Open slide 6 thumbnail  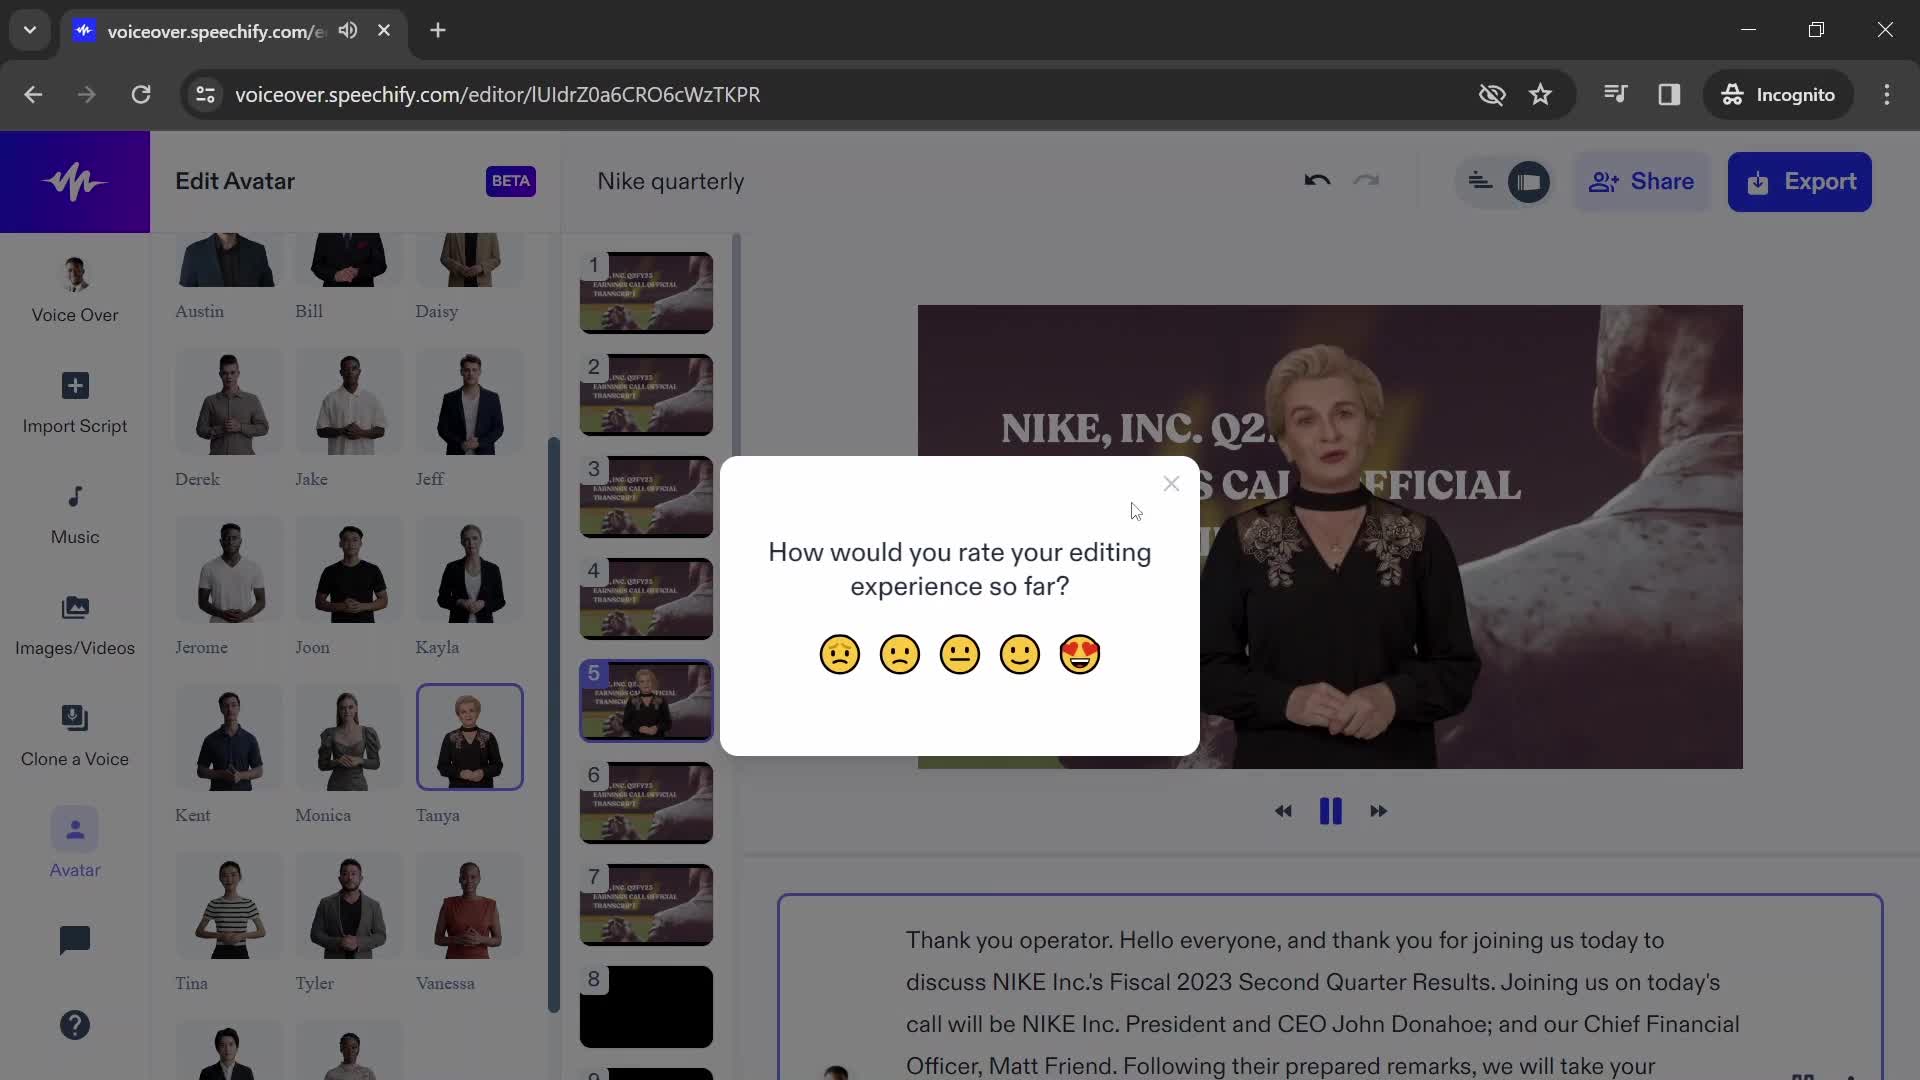646,803
